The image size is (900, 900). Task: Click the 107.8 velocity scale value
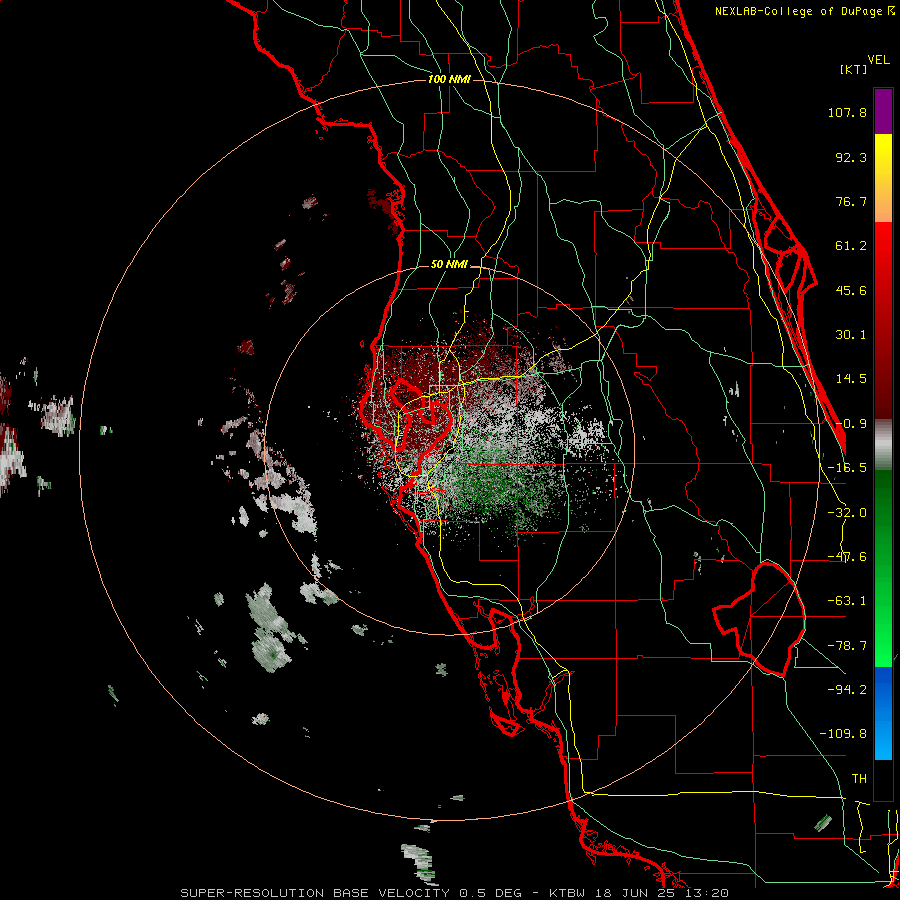click(x=847, y=112)
